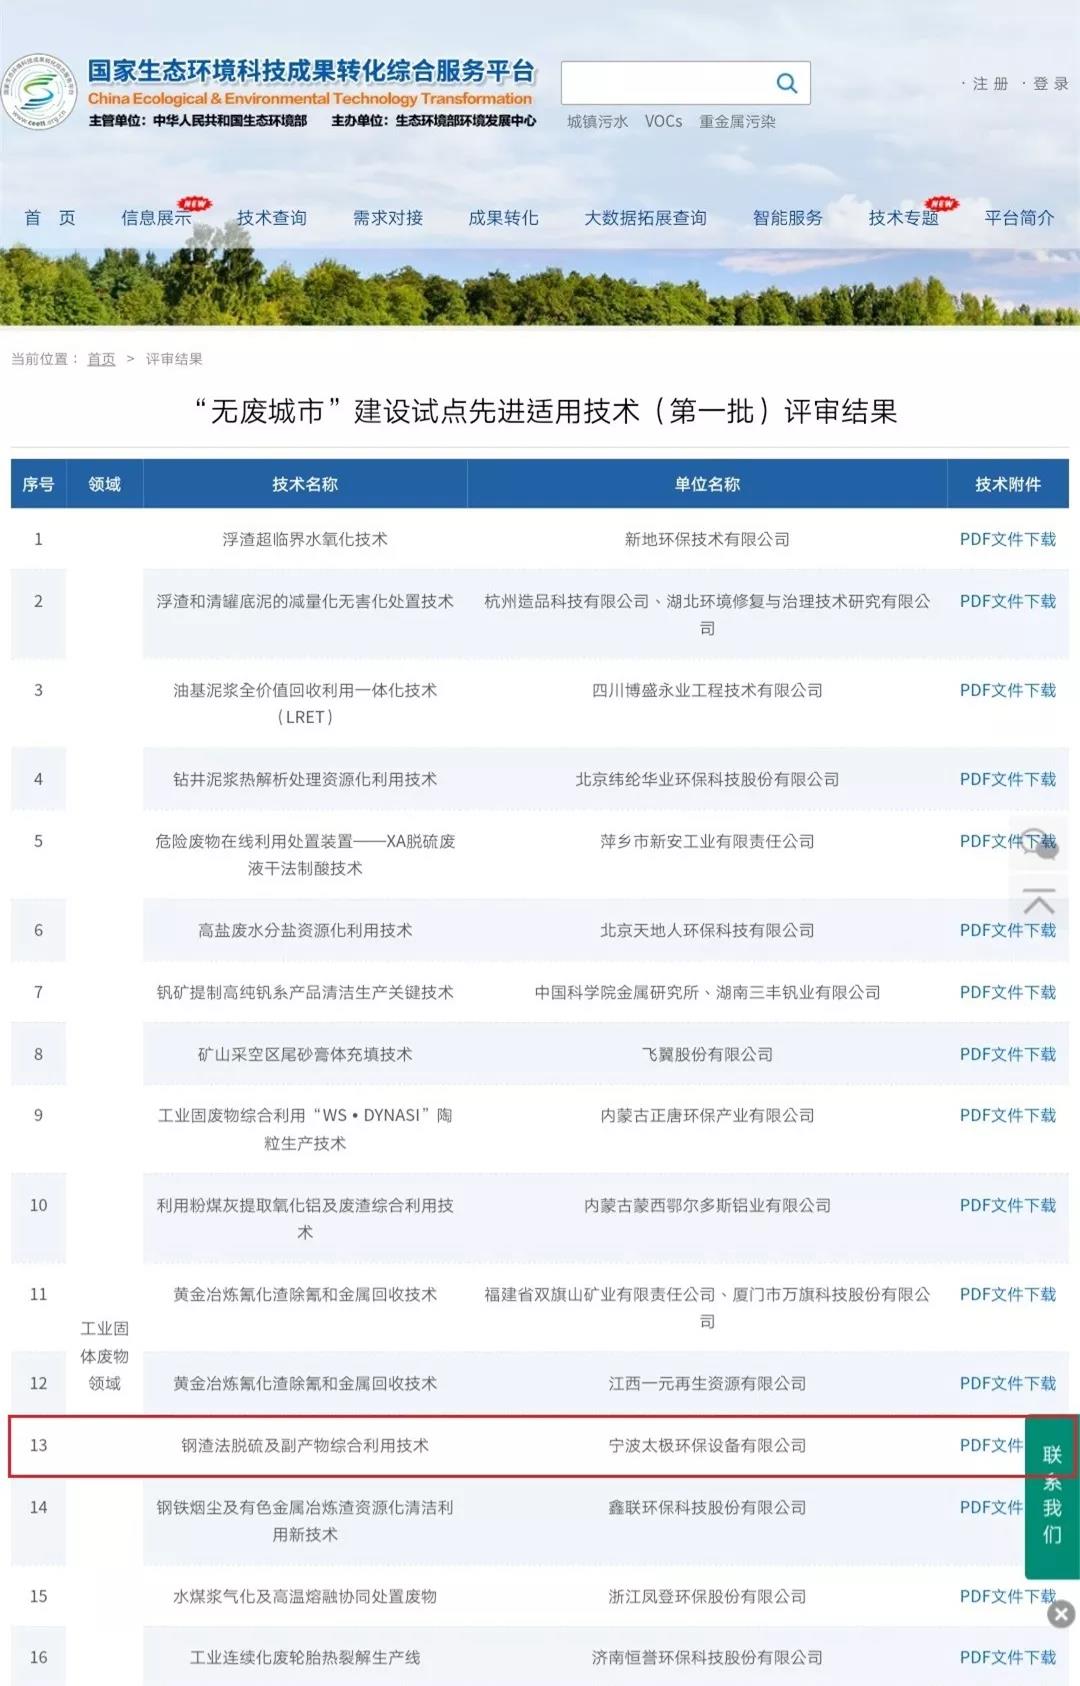1080x1686 pixels.
Task: Click the 技术附件 column header
Action: tap(1008, 484)
